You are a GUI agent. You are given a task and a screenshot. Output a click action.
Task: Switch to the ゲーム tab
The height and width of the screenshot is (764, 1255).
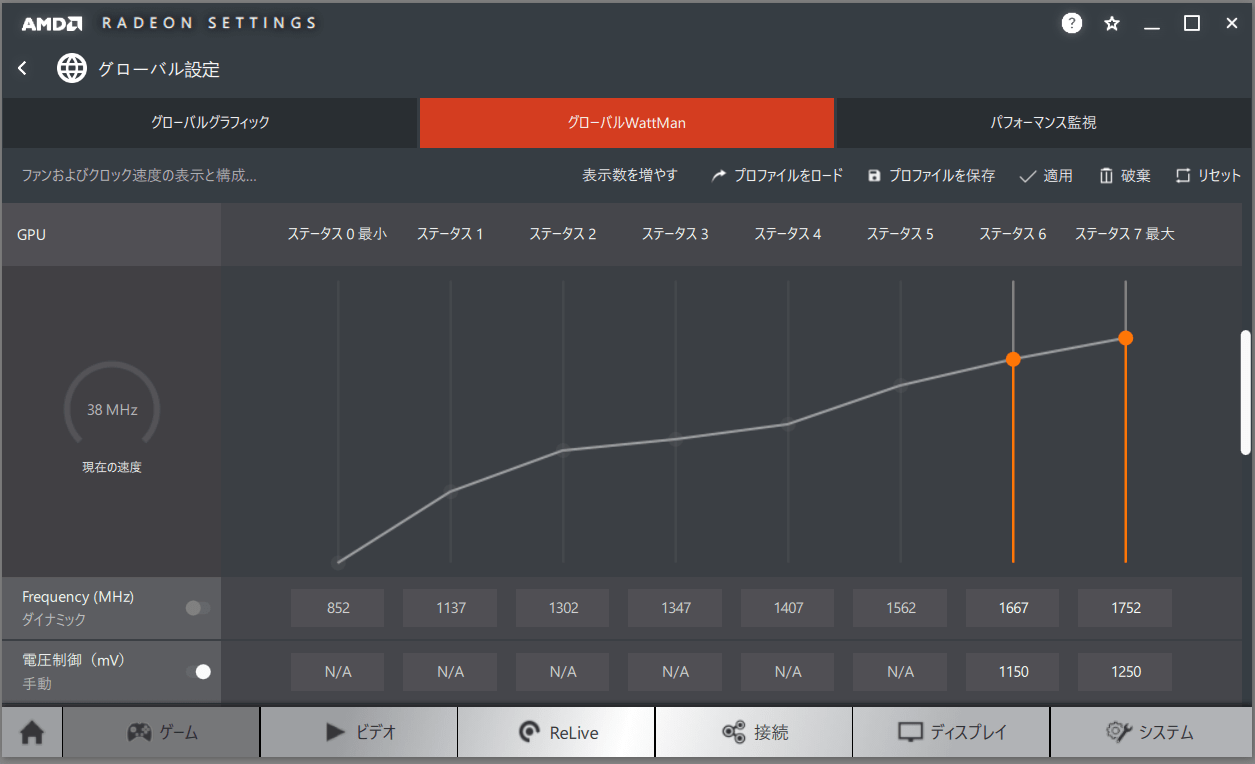[162, 732]
